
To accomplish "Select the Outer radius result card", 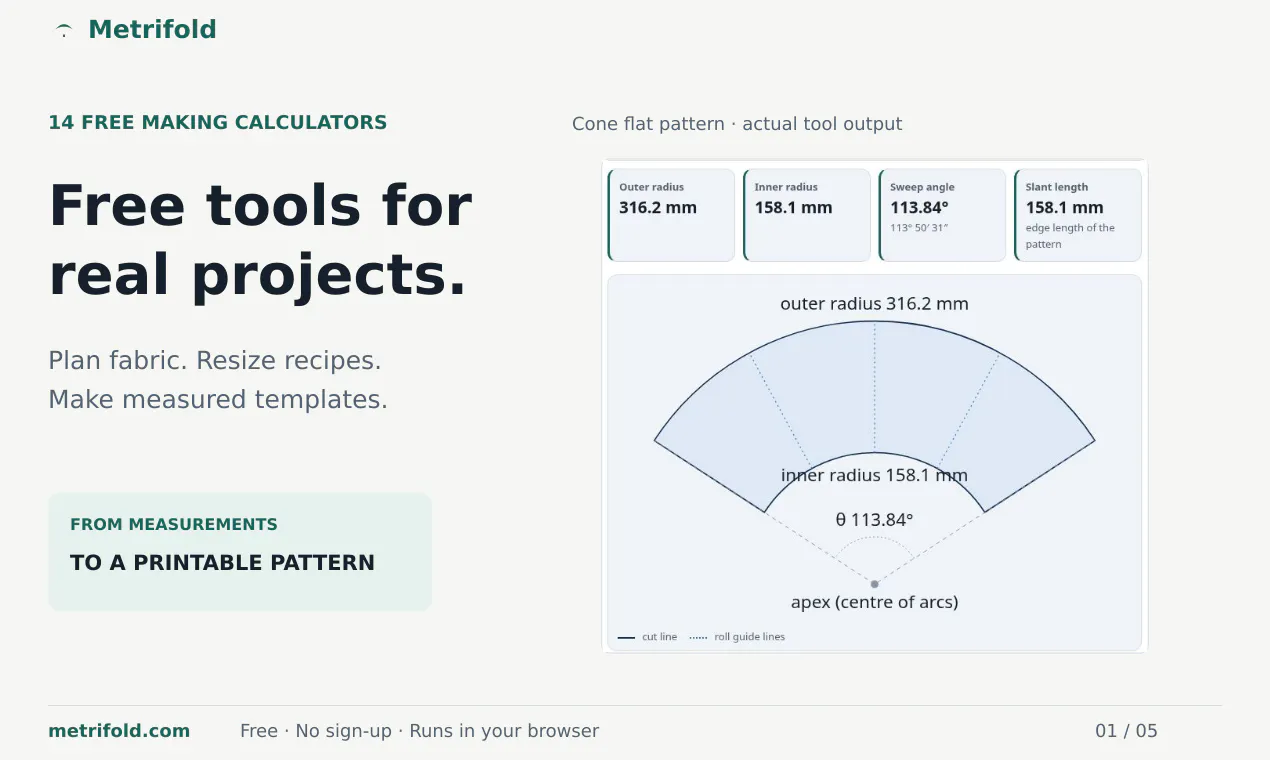I will 671,215.
